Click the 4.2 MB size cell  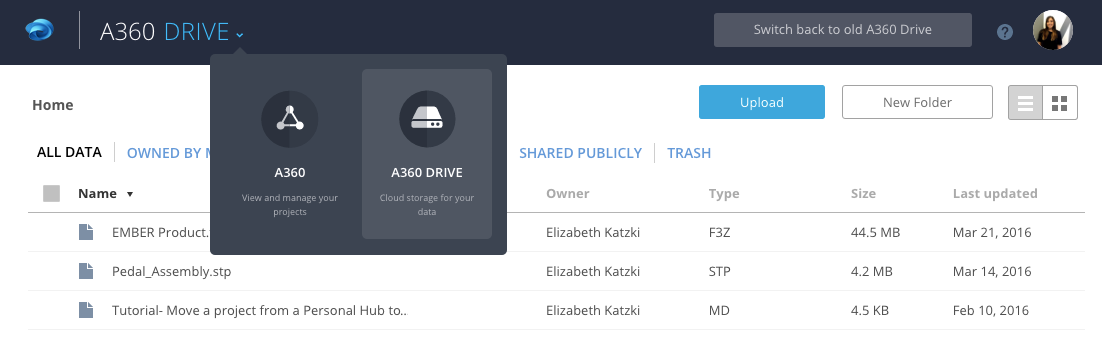pyautogui.click(x=871, y=271)
